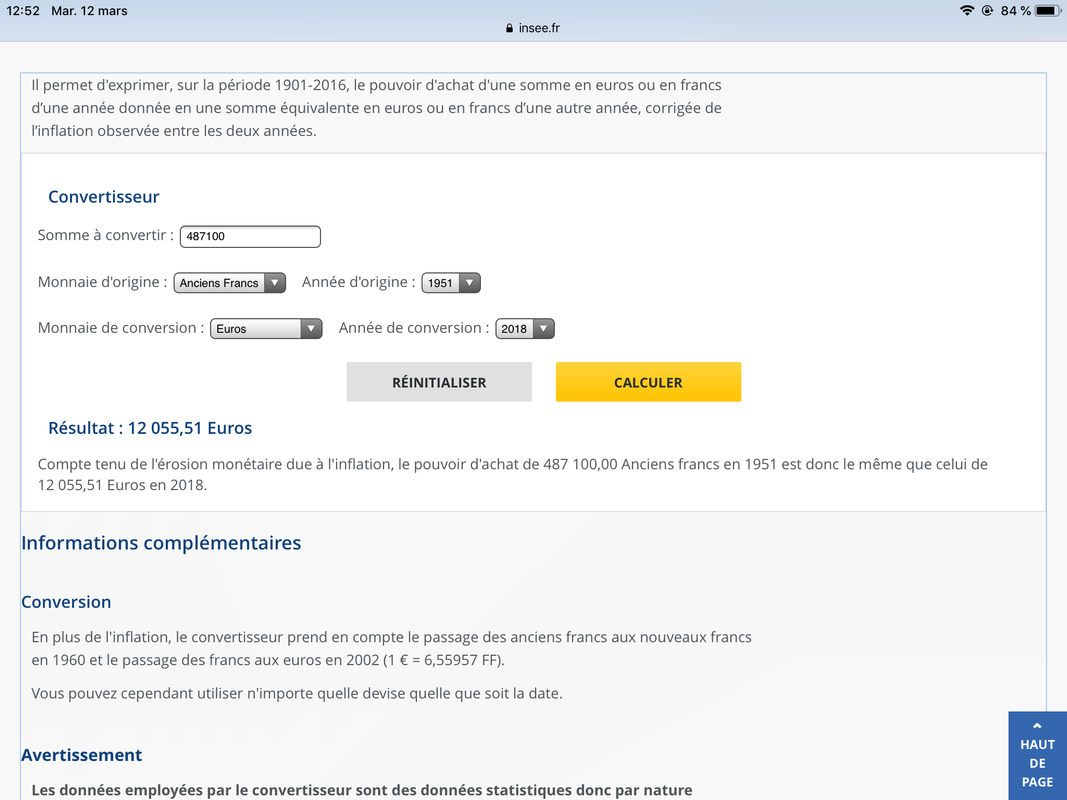
Task: Click the Année d'origine label
Action: (x=359, y=282)
